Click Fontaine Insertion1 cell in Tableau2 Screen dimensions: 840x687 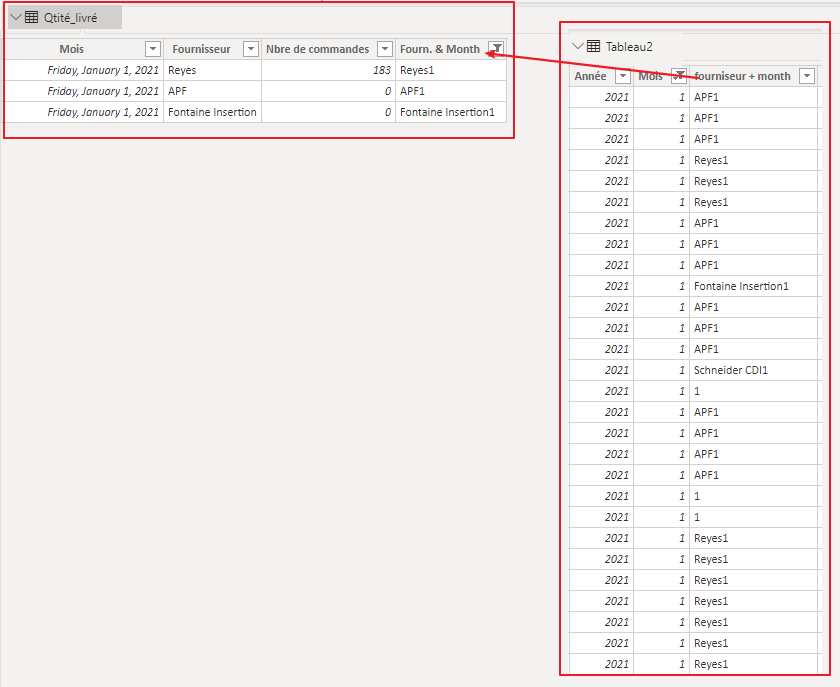tap(754, 286)
